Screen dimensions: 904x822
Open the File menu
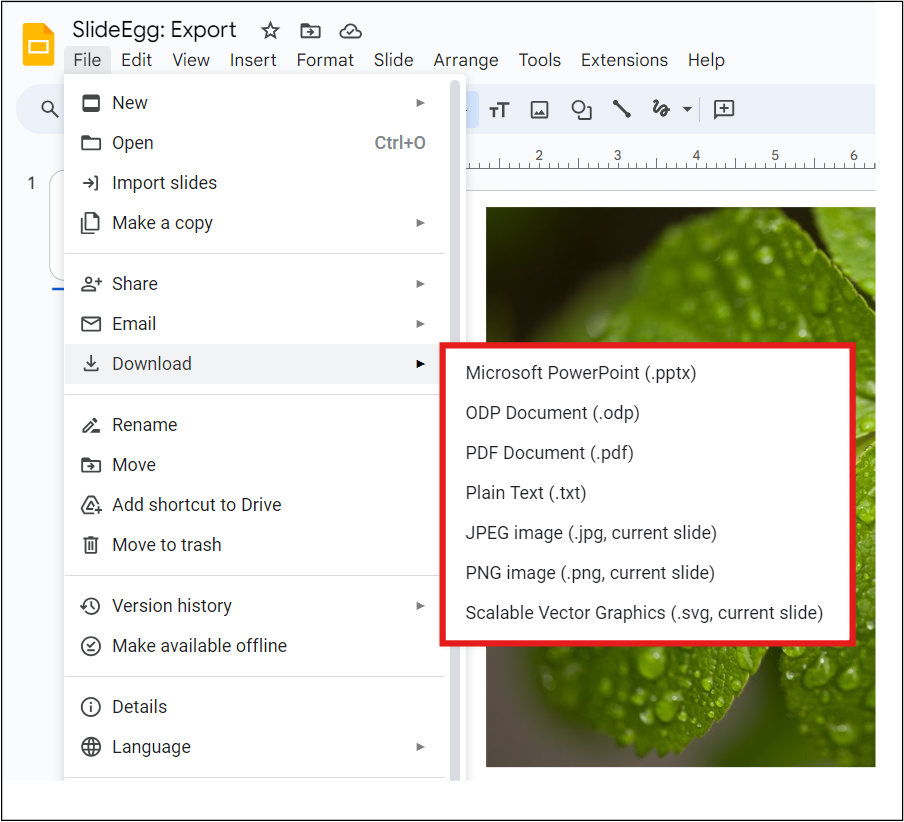coord(87,60)
